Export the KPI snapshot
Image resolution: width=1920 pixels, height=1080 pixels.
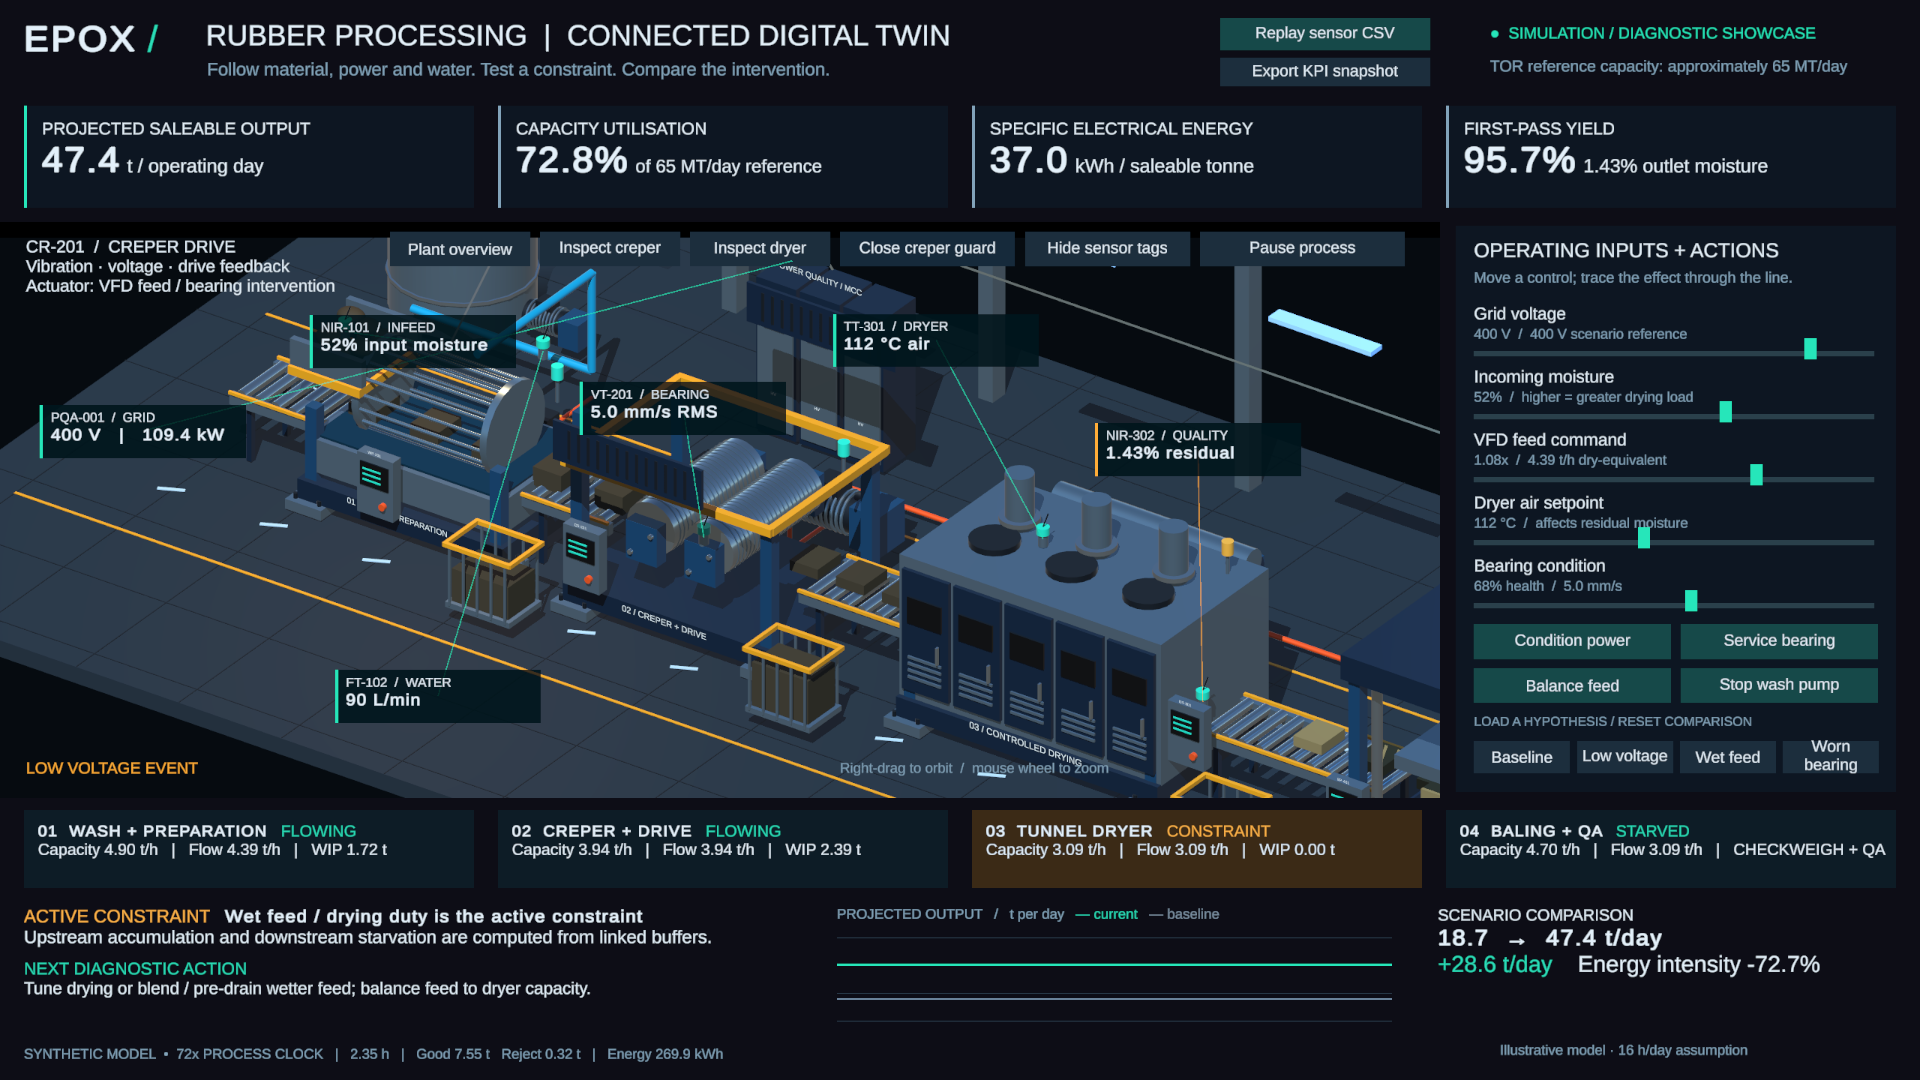click(x=1324, y=71)
